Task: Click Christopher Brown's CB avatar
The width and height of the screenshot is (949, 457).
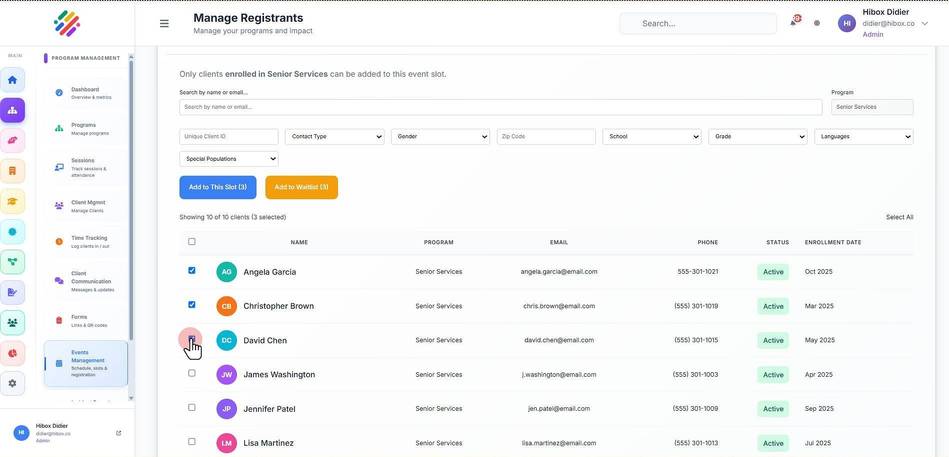Action: coord(226,306)
